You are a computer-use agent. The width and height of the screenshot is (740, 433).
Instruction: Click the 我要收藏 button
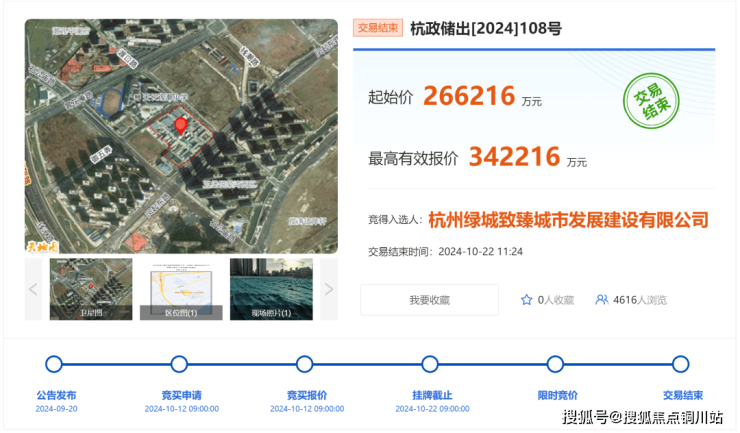[x=429, y=300]
